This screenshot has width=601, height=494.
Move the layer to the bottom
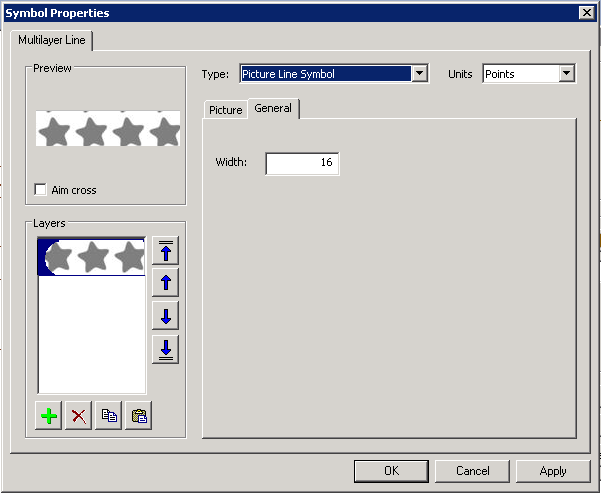click(166, 350)
